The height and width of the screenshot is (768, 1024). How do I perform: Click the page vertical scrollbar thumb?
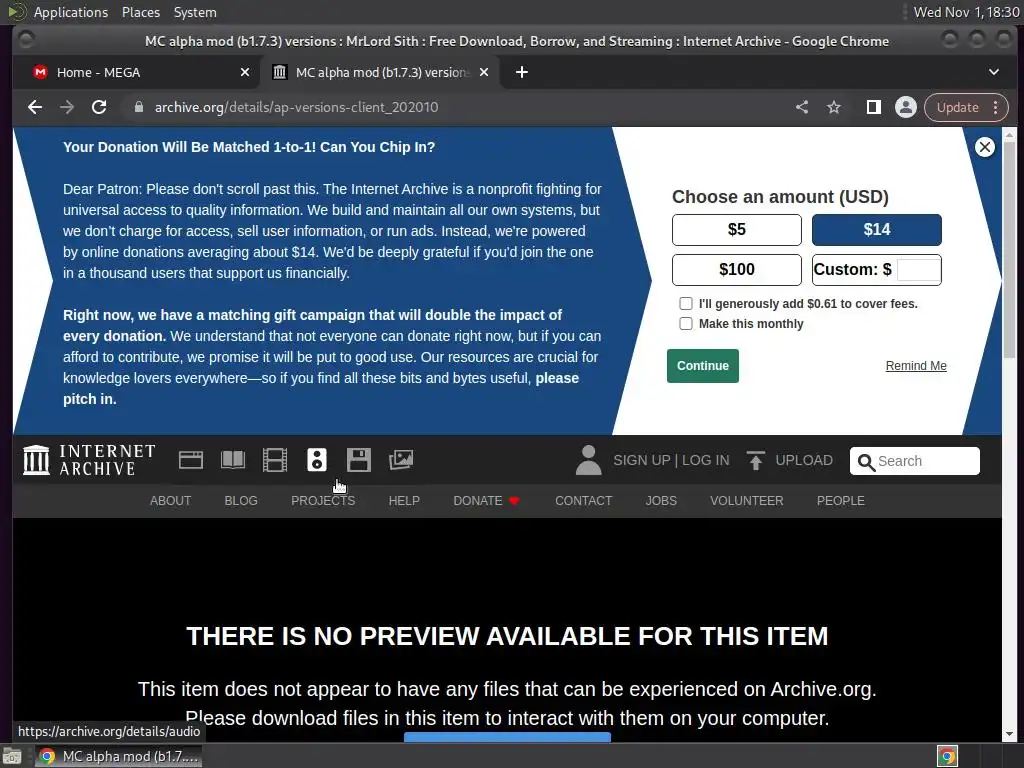(x=1009, y=249)
